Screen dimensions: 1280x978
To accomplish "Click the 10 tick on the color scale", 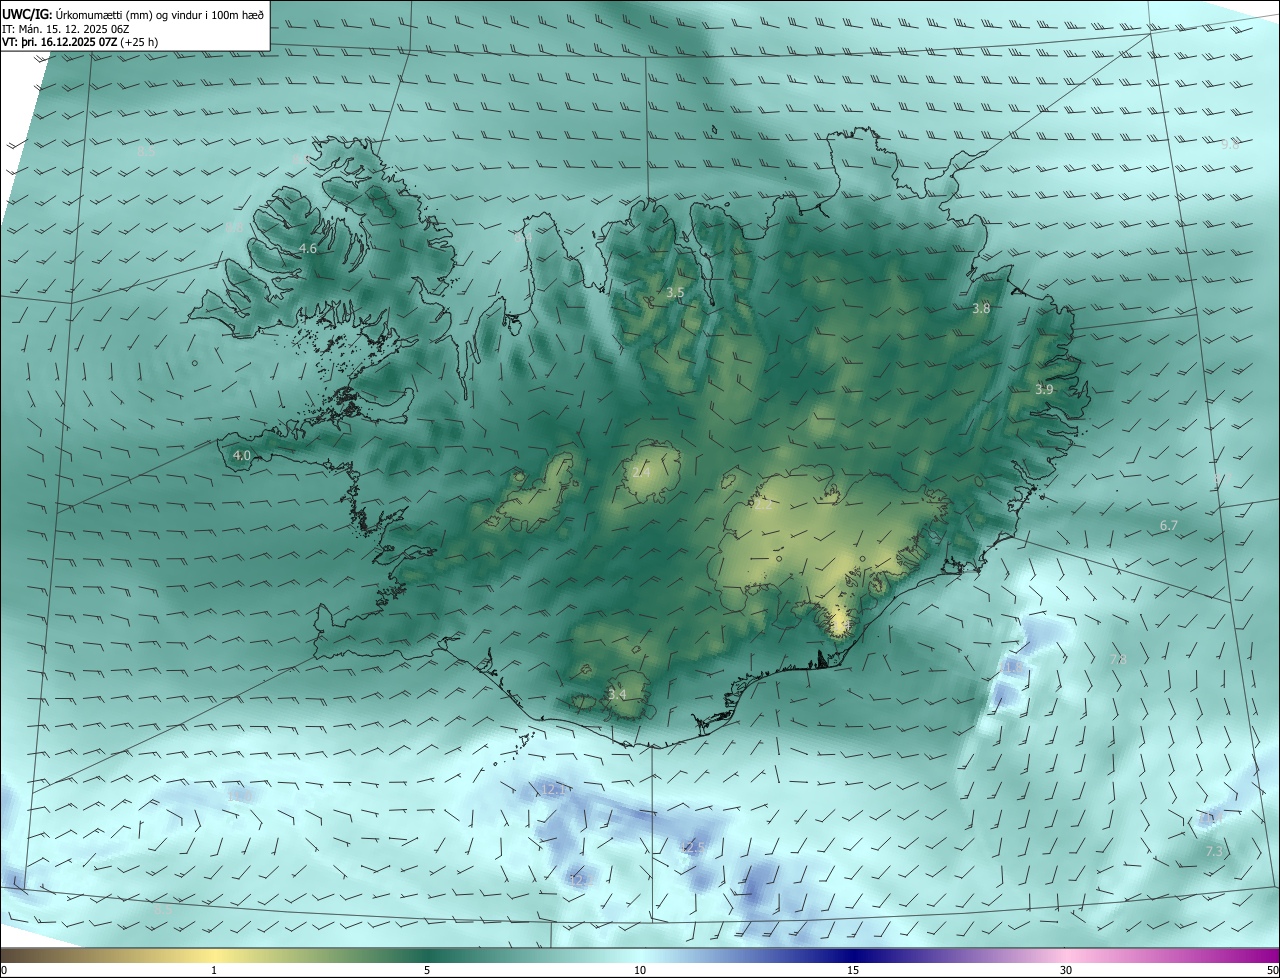I will pyautogui.click(x=640, y=970).
